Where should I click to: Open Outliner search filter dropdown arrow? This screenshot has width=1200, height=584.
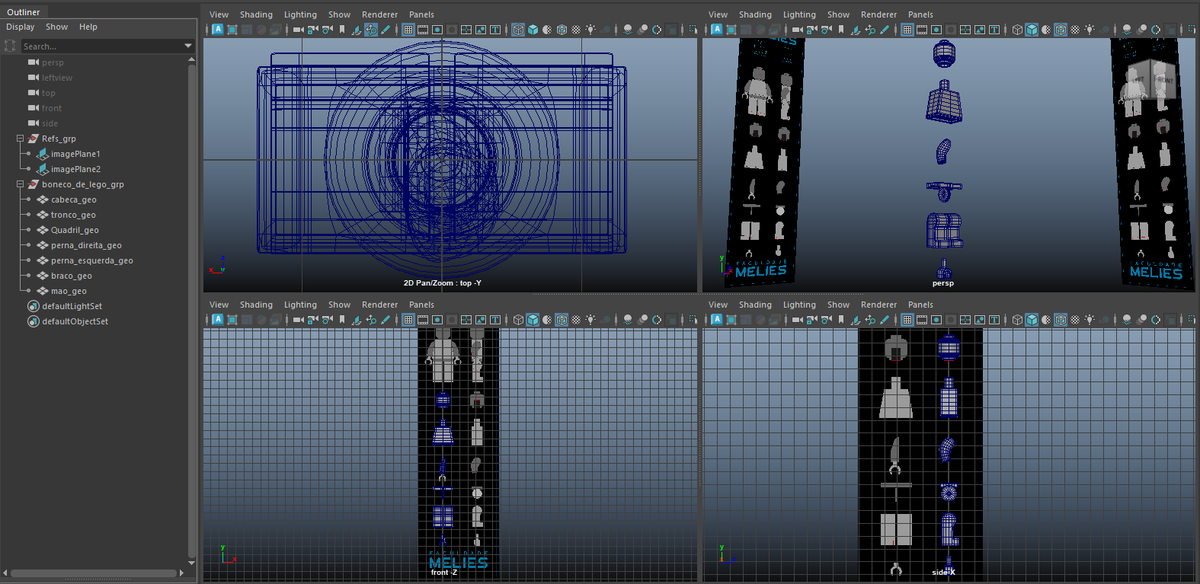(188, 46)
